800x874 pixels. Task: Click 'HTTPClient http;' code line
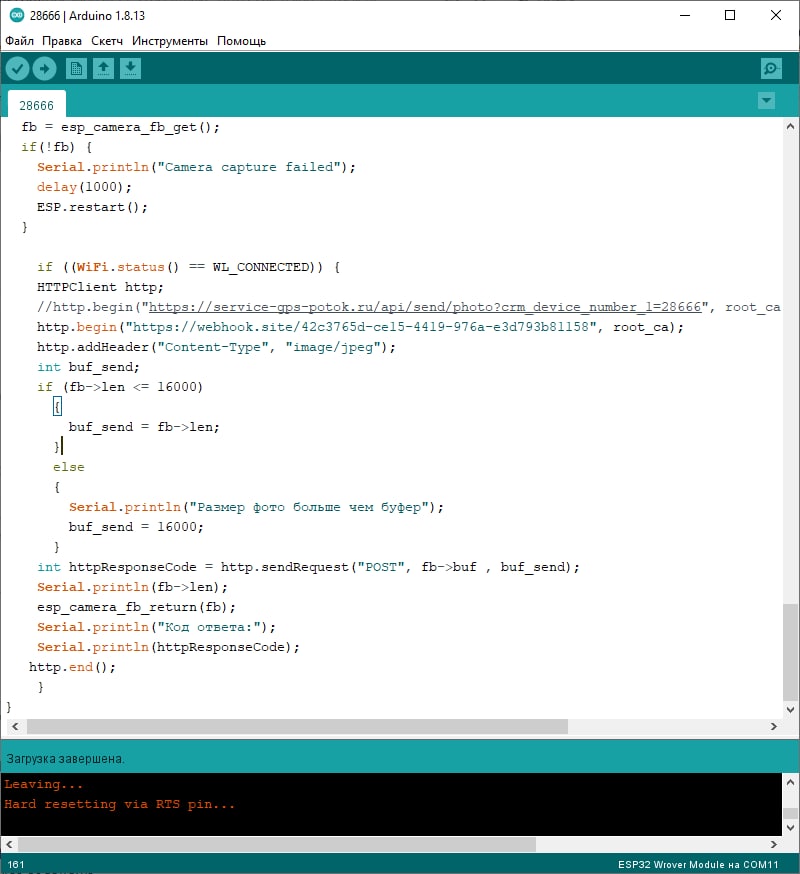point(100,287)
